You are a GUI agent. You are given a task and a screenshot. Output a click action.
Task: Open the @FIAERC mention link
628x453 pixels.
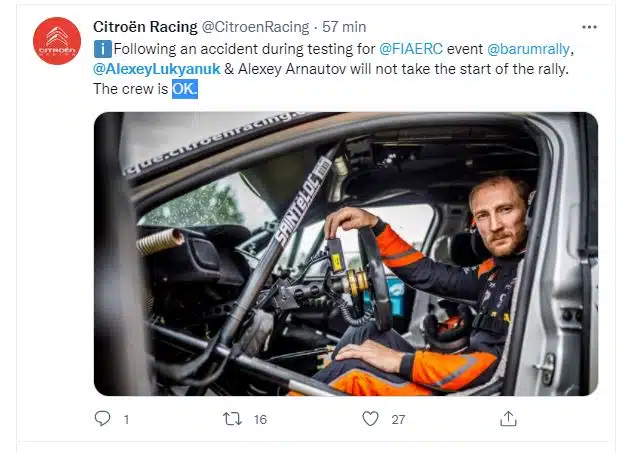[x=411, y=49]
